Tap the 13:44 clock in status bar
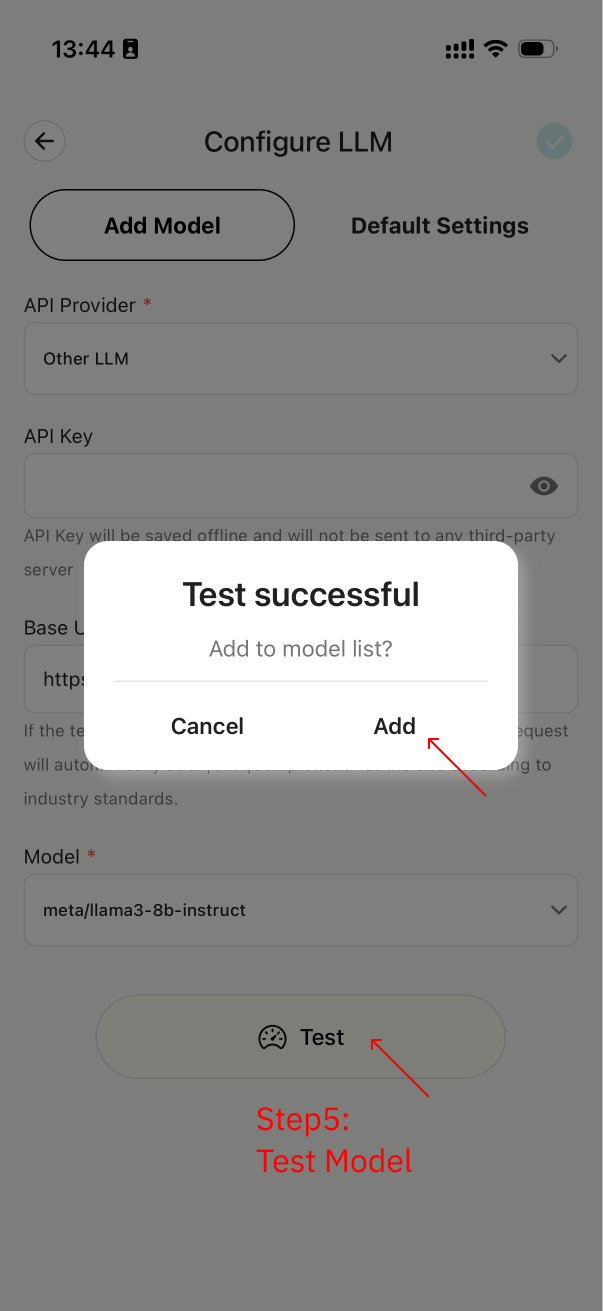 click(82, 48)
